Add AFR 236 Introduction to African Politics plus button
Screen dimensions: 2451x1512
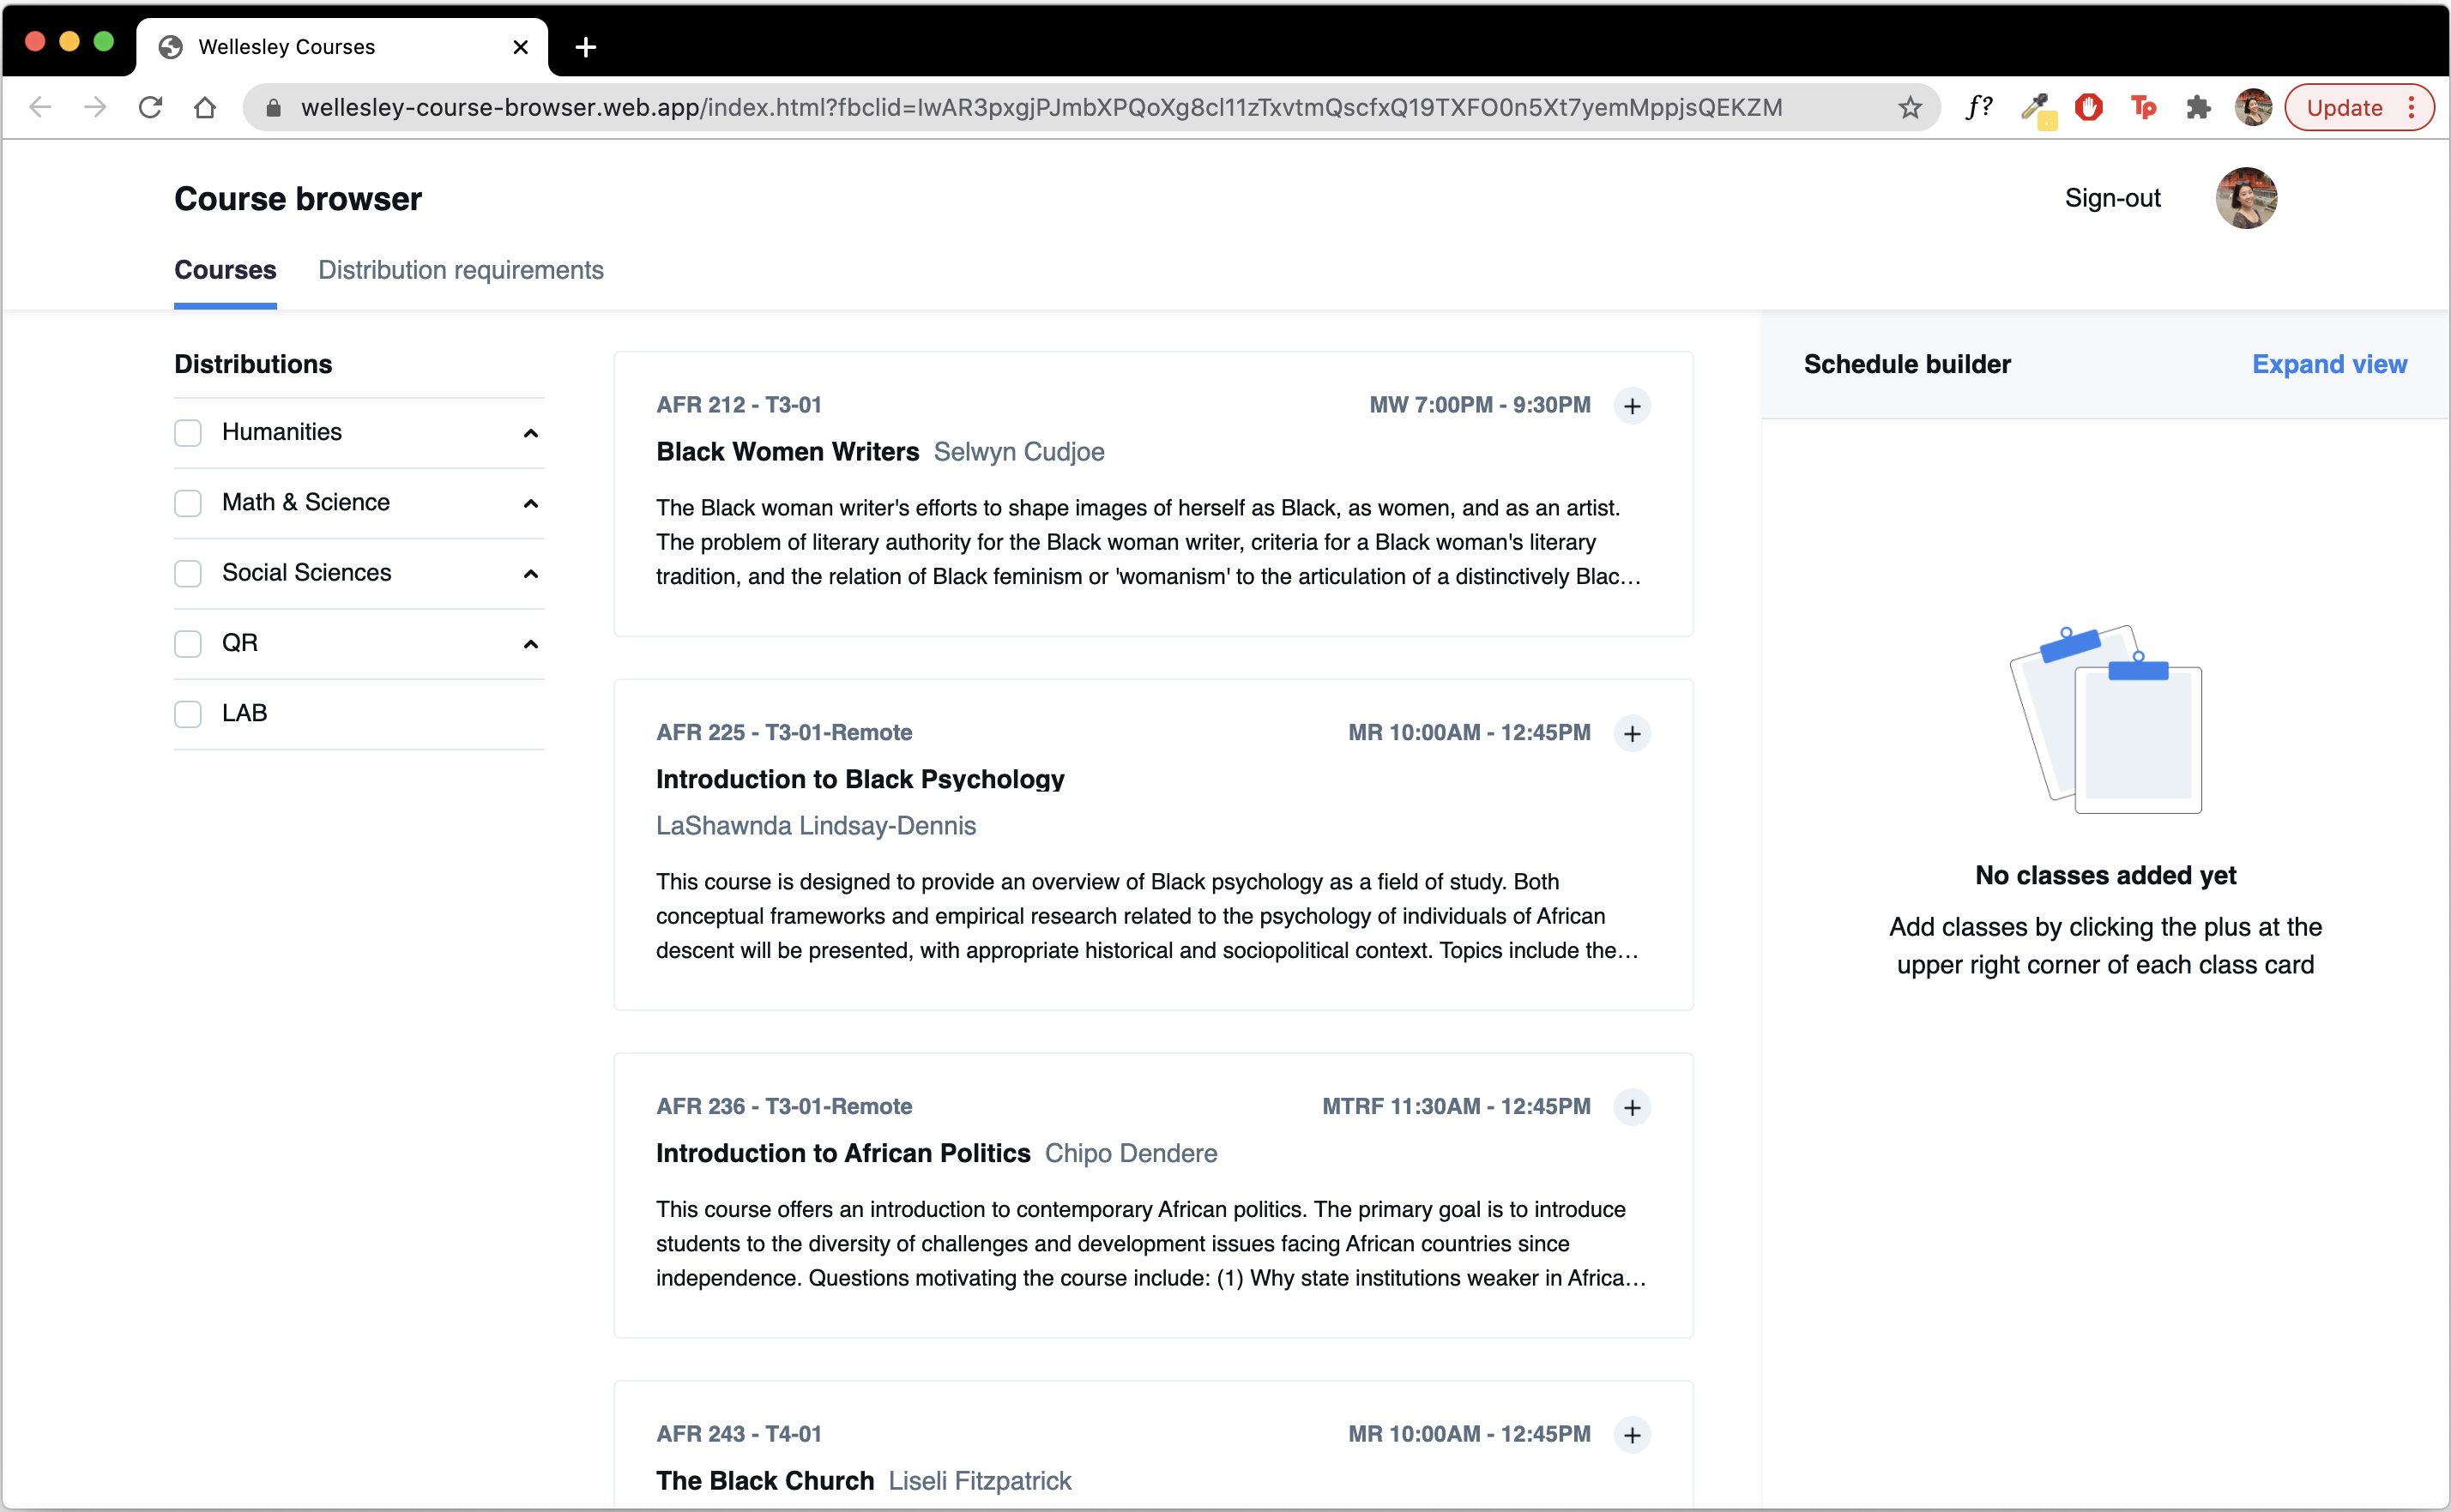tap(1631, 1108)
